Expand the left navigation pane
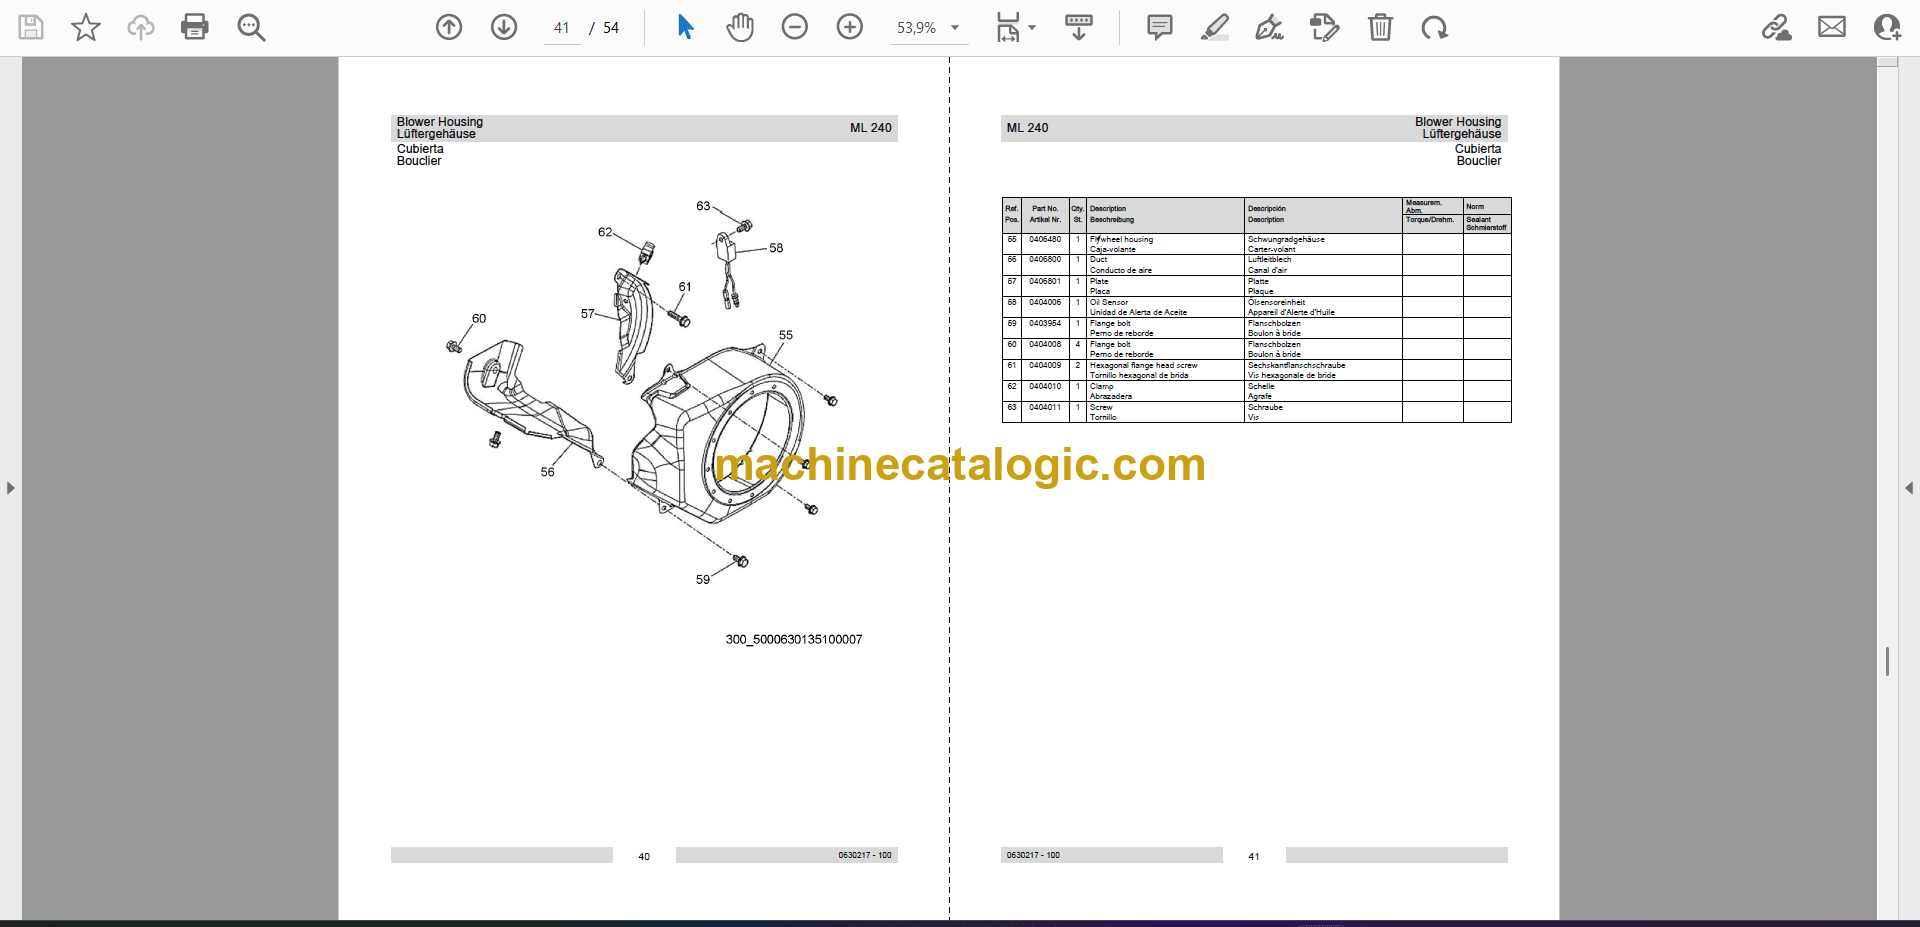The width and height of the screenshot is (1920, 927). (10, 488)
